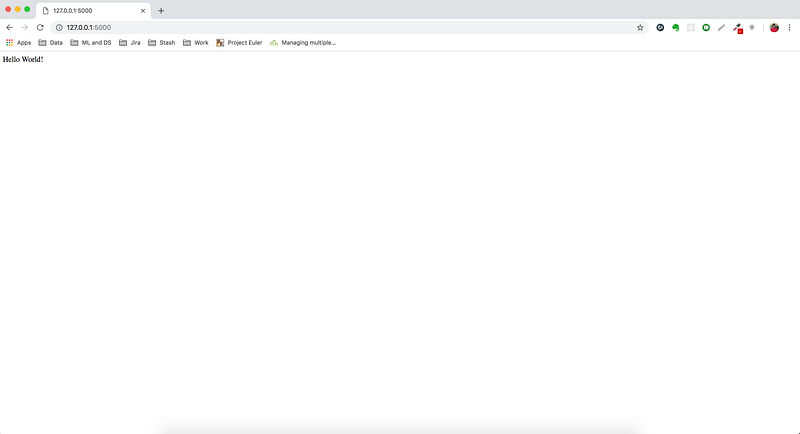Open the green circle extension icon
Image resolution: width=800 pixels, height=434 pixels.
point(706,28)
